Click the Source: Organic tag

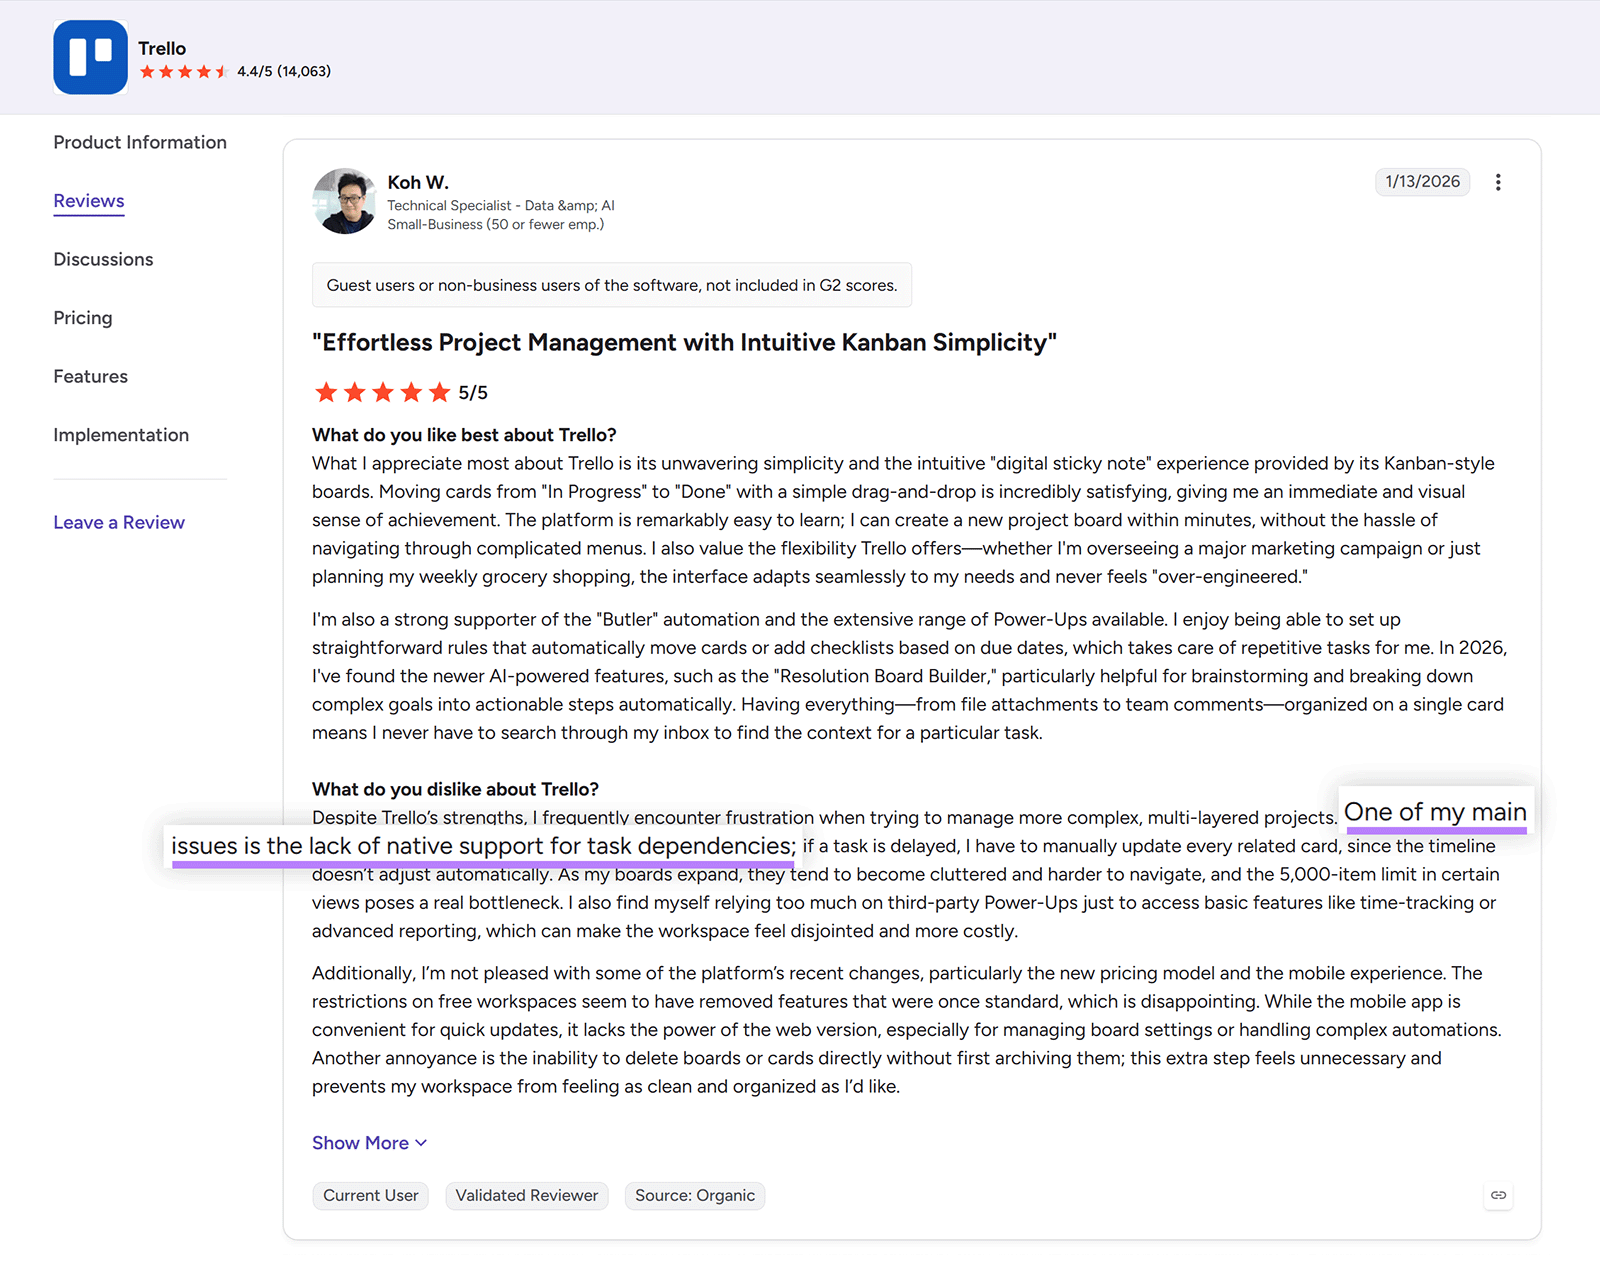tap(695, 1196)
